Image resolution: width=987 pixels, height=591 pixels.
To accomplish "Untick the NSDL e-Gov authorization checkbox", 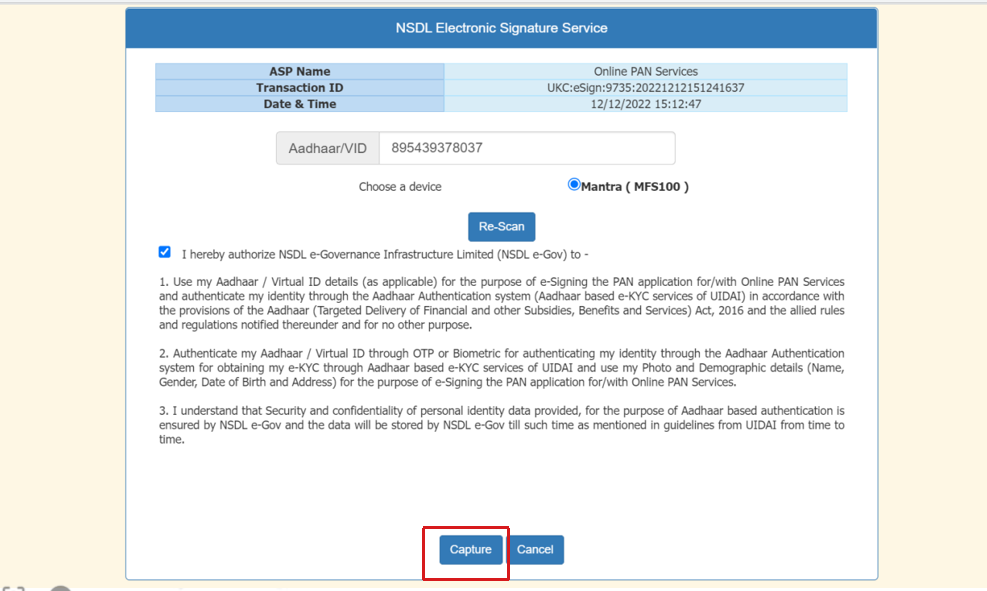I will (164, 252).
